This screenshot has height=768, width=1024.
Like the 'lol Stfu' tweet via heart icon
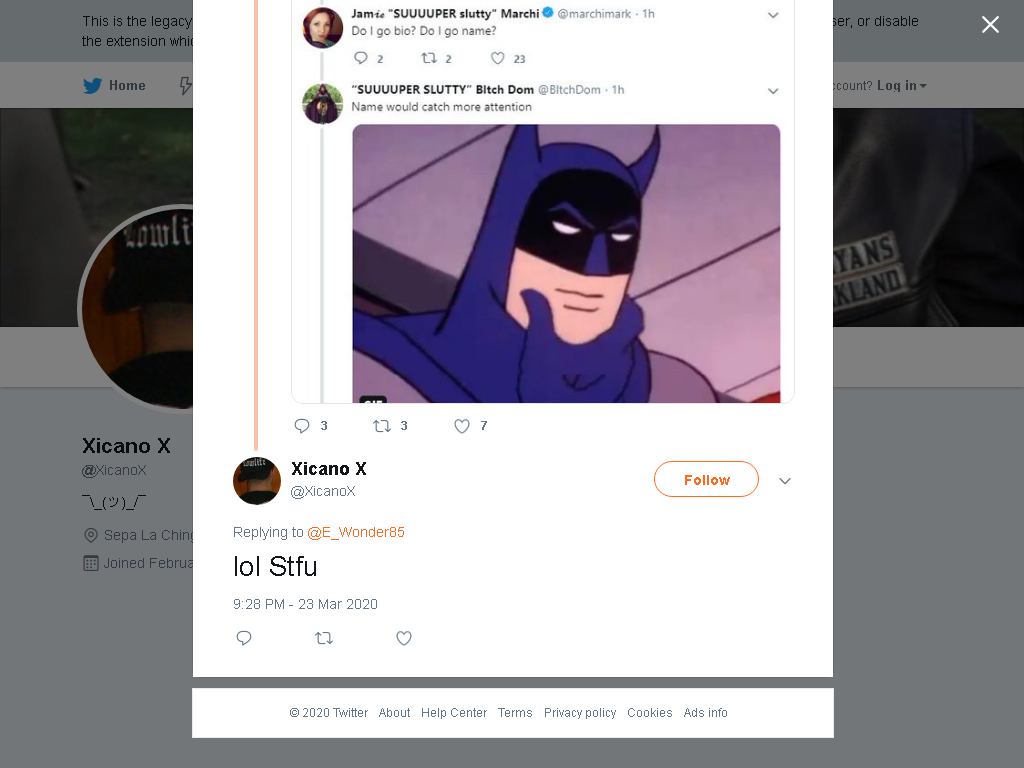404,638
